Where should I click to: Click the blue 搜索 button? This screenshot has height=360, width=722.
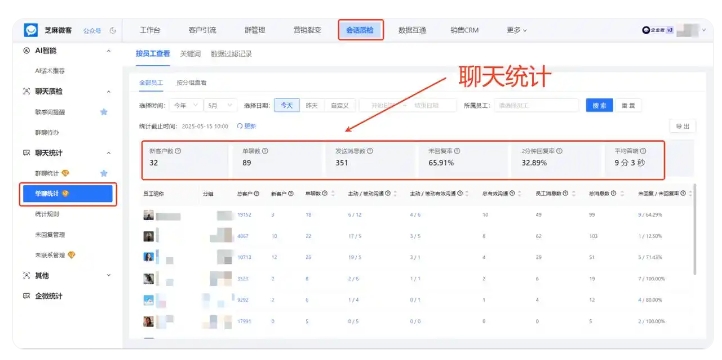(x=599, y=105)
